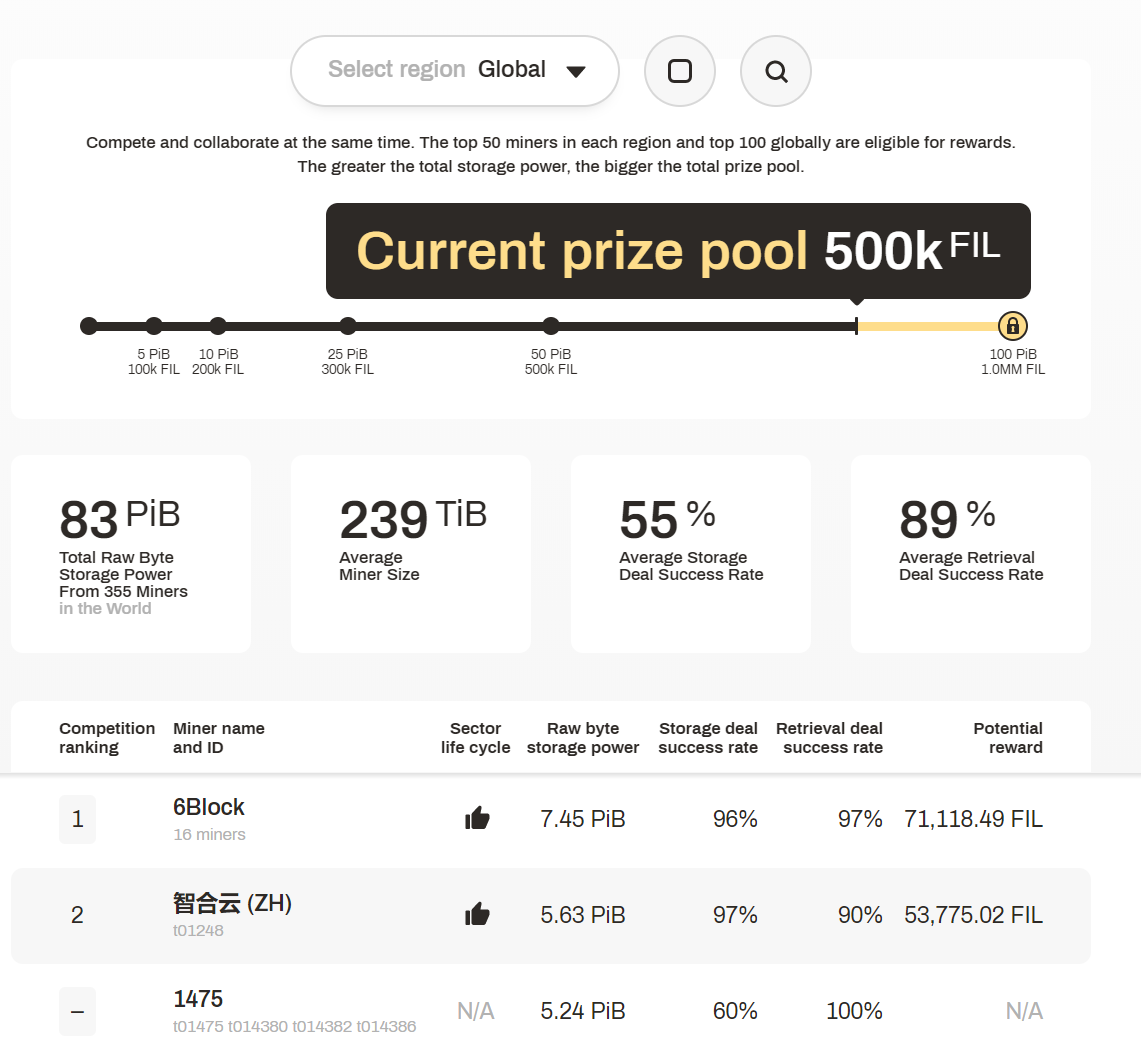1141x1058 pixels.
Task: Click the 25 PiB milestone dot
Action: (x=348, y=326)
